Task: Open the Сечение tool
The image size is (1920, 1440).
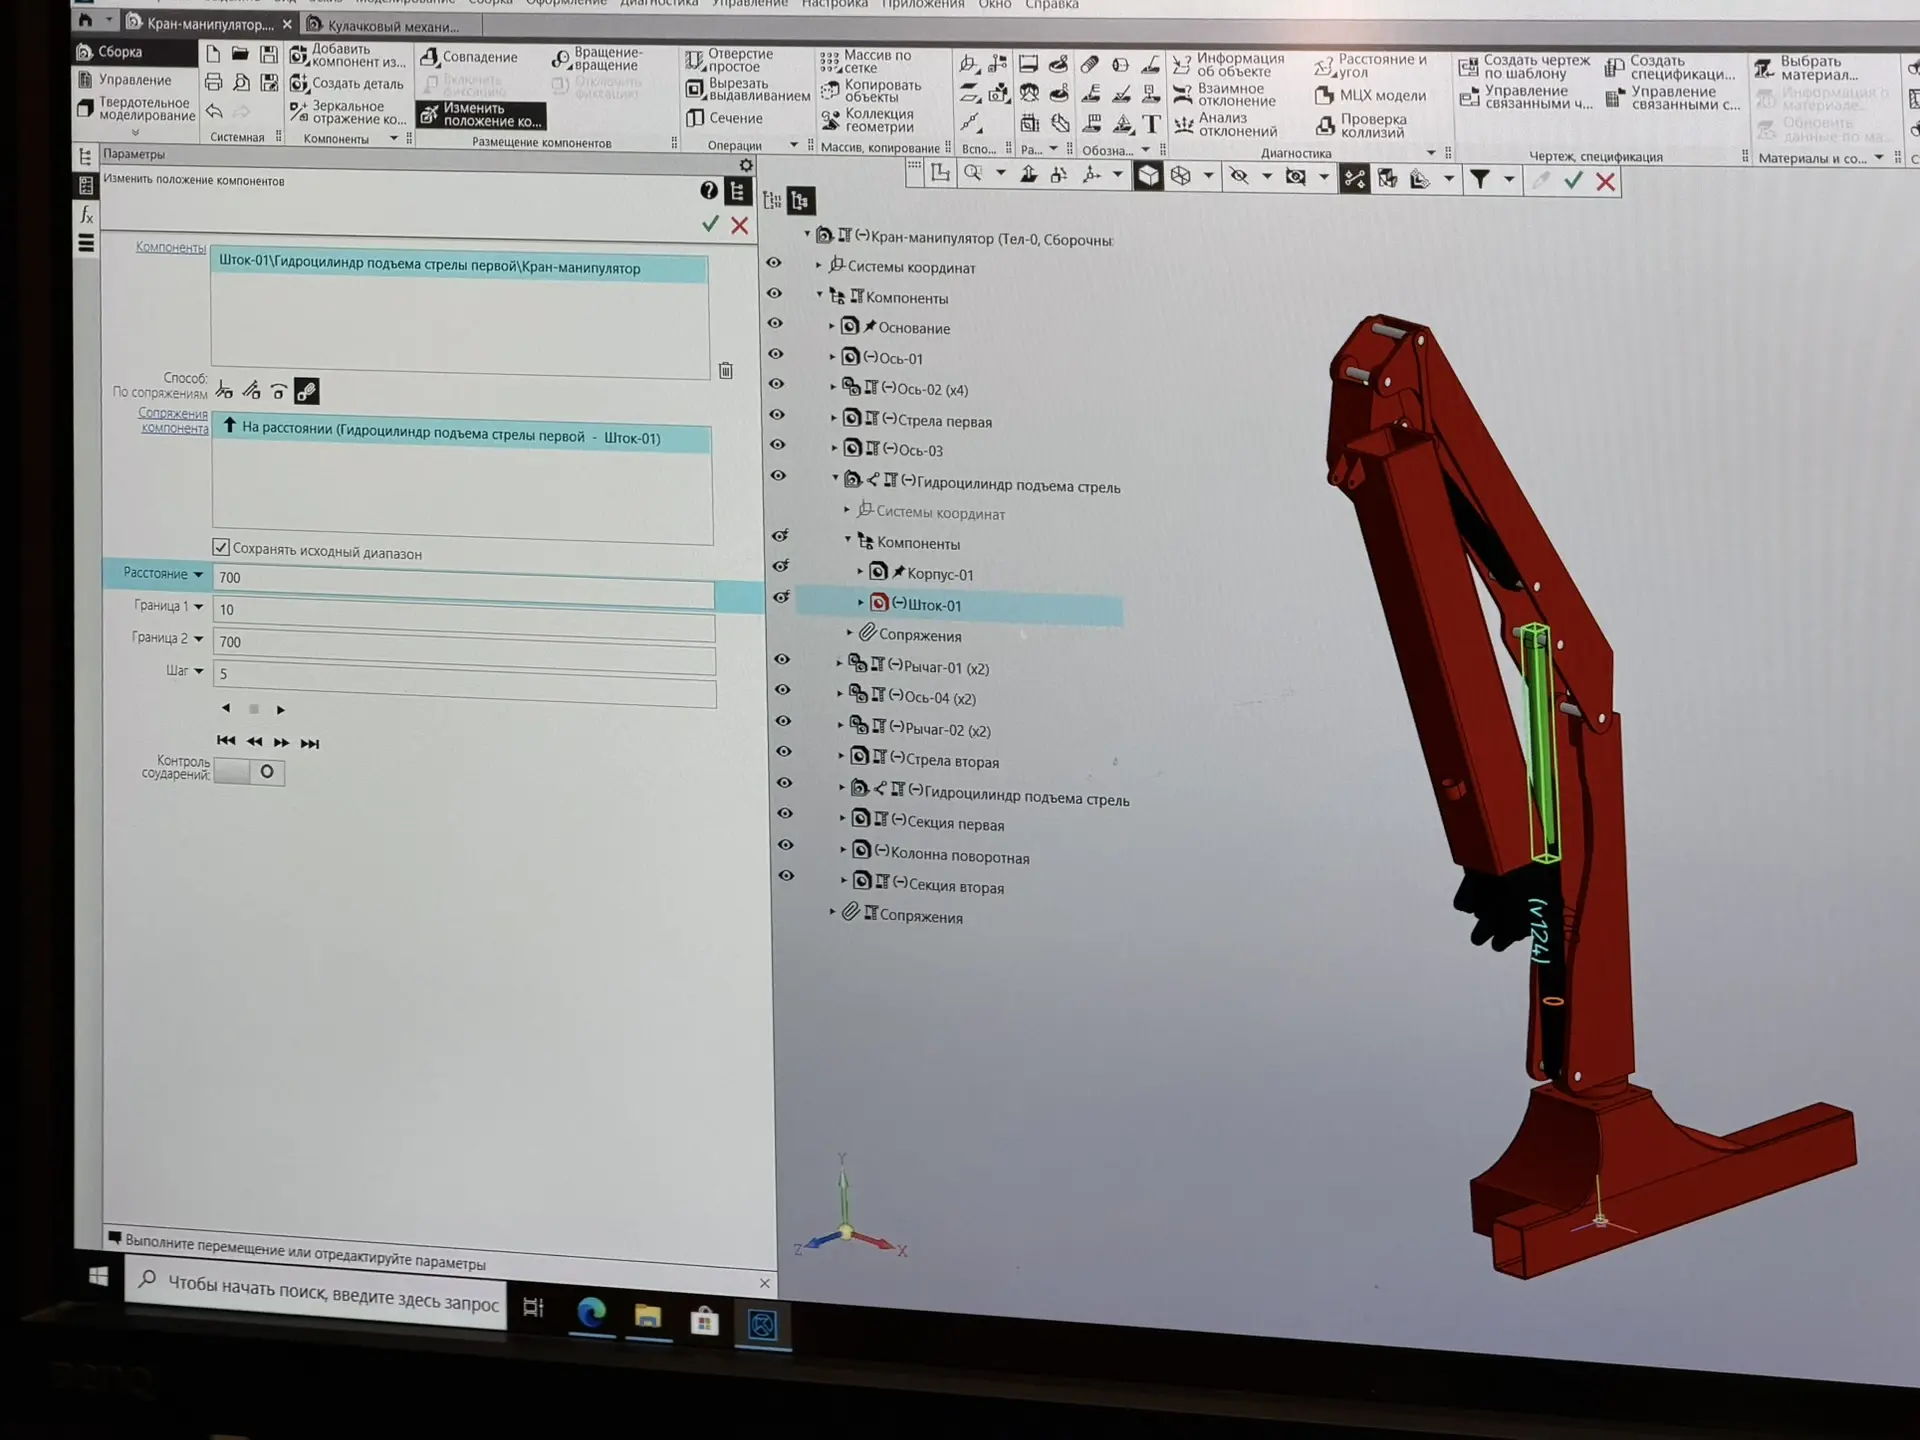Action: (x=725, y=118)
